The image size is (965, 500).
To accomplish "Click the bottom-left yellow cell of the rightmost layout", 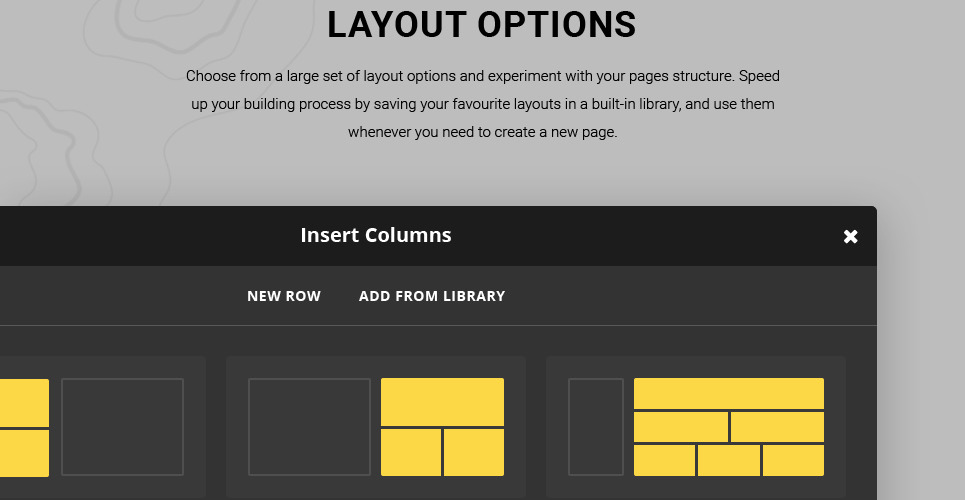I will (x=665, y=461).
